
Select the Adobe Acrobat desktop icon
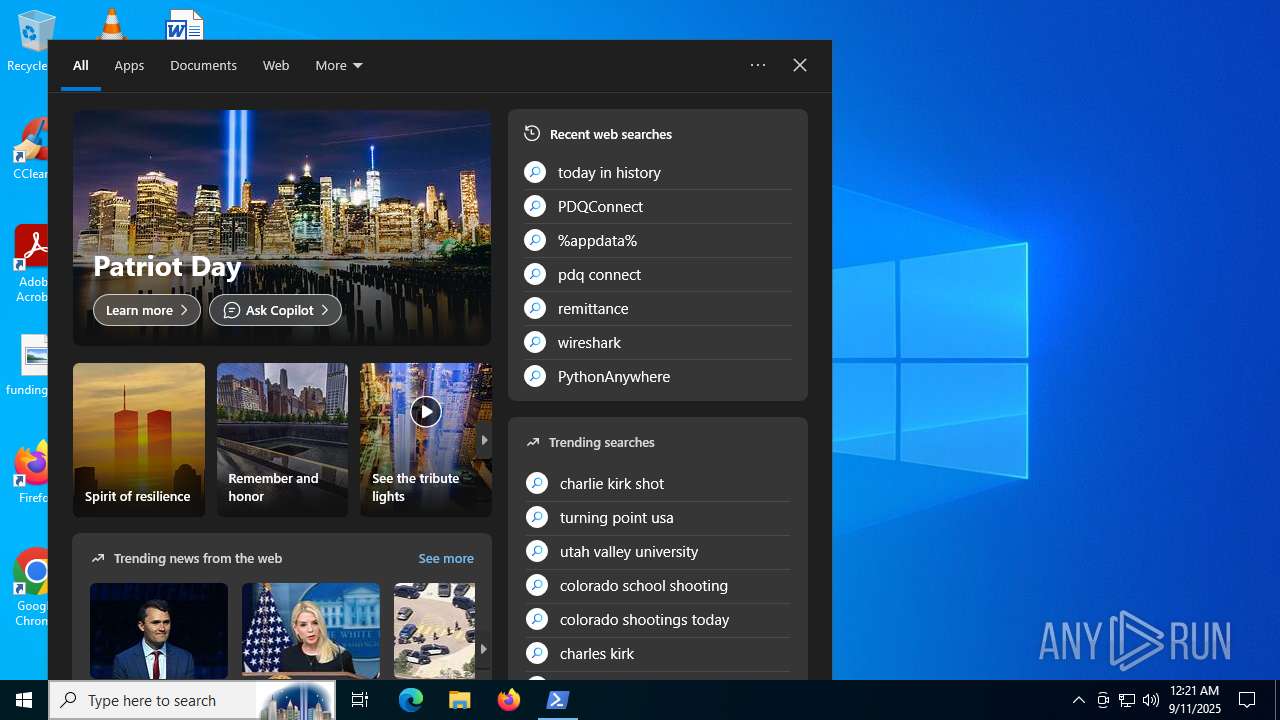[32, 263]
